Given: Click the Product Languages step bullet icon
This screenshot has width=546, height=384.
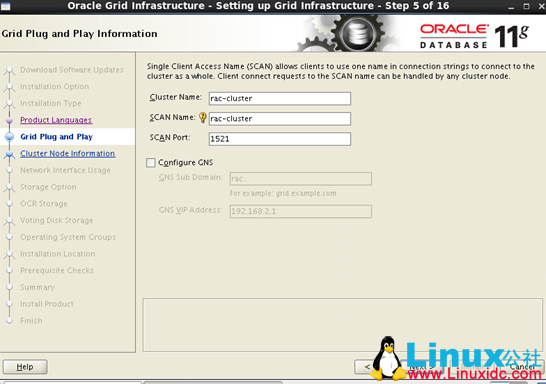Looking at the screenshot, I should [9, 120].
